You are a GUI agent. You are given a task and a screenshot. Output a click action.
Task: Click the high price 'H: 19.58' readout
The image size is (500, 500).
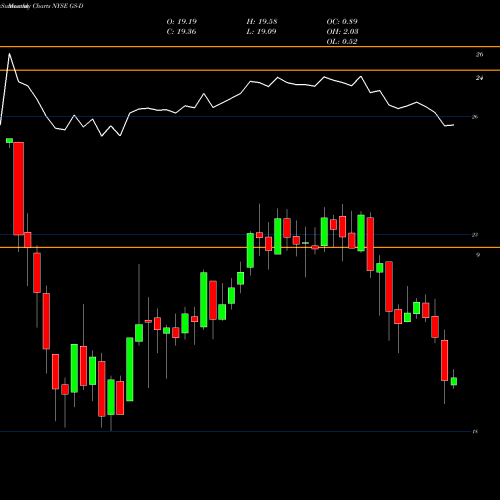pos(262,22)
